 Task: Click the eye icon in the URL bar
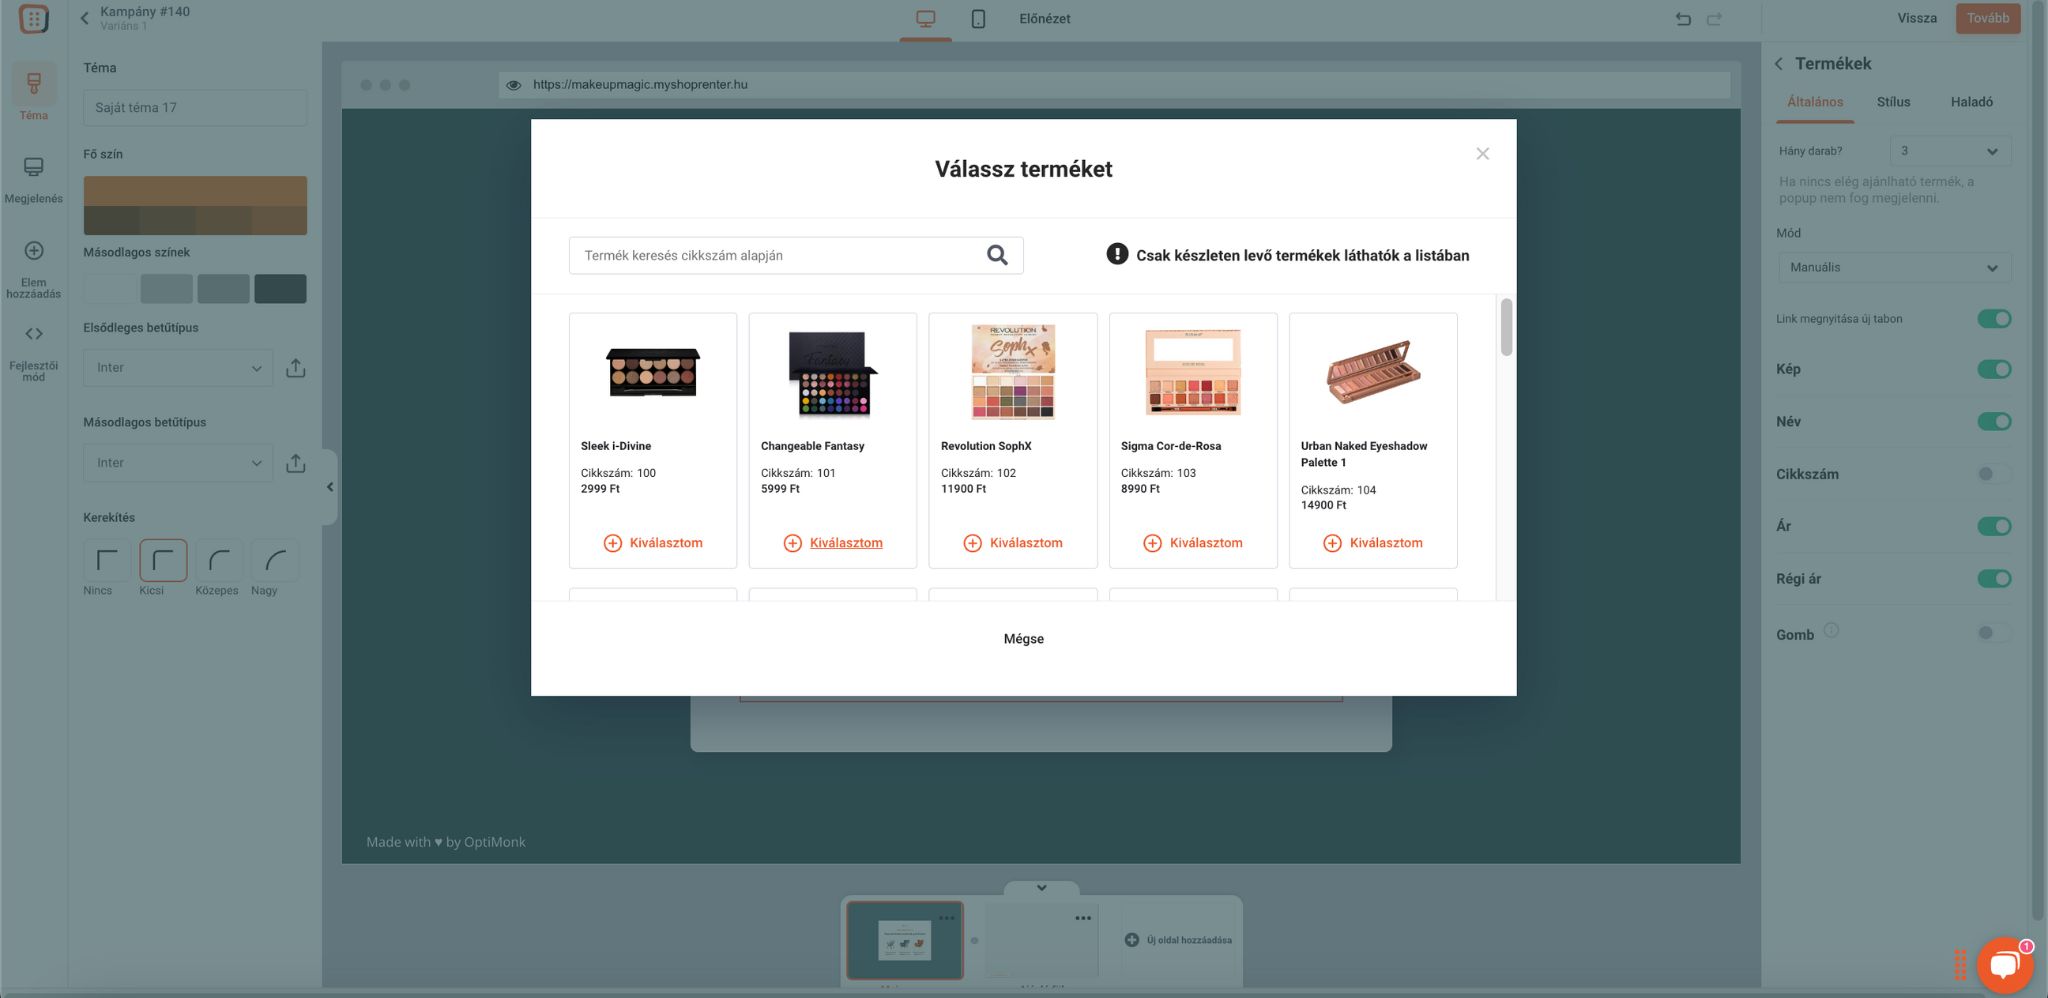point(513,85)
